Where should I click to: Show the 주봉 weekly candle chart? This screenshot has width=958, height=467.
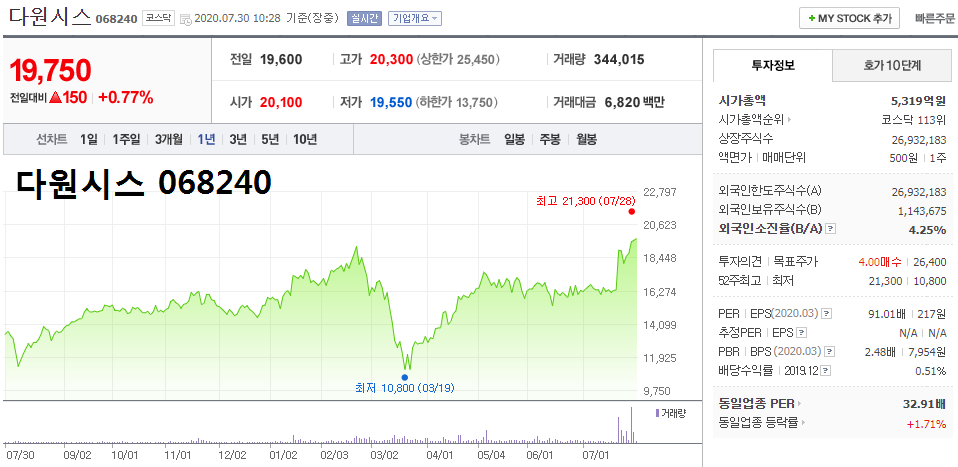click(549, 139)
